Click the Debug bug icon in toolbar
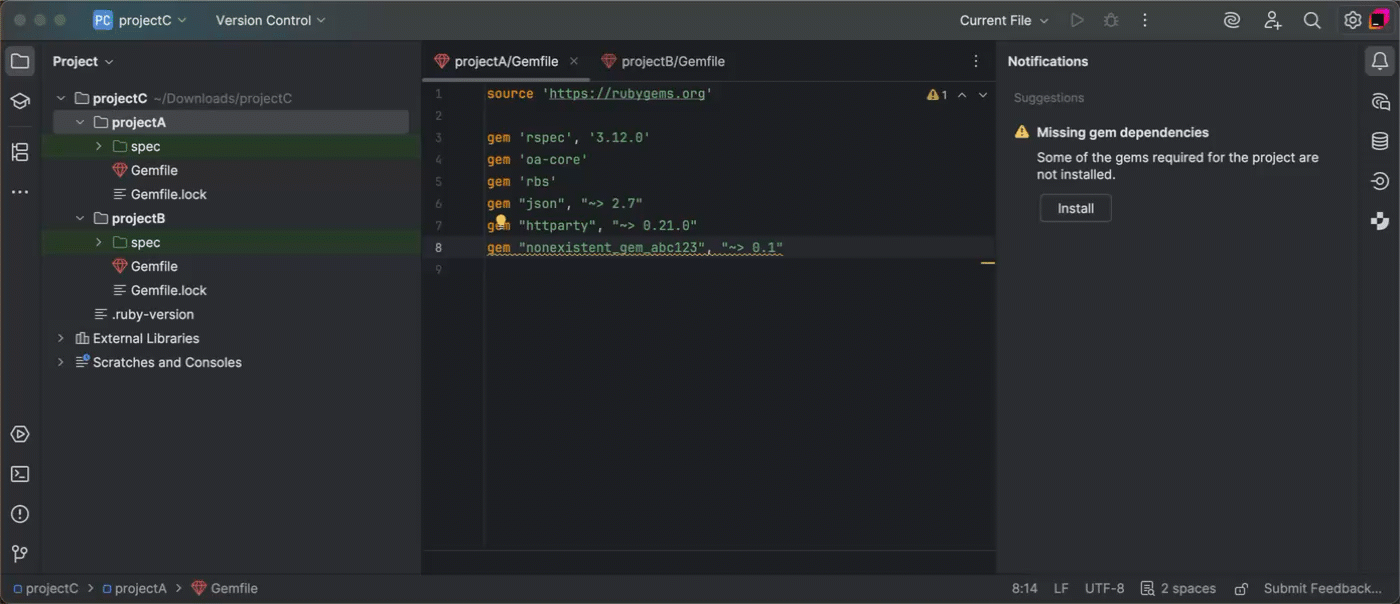 [1111, 20]
